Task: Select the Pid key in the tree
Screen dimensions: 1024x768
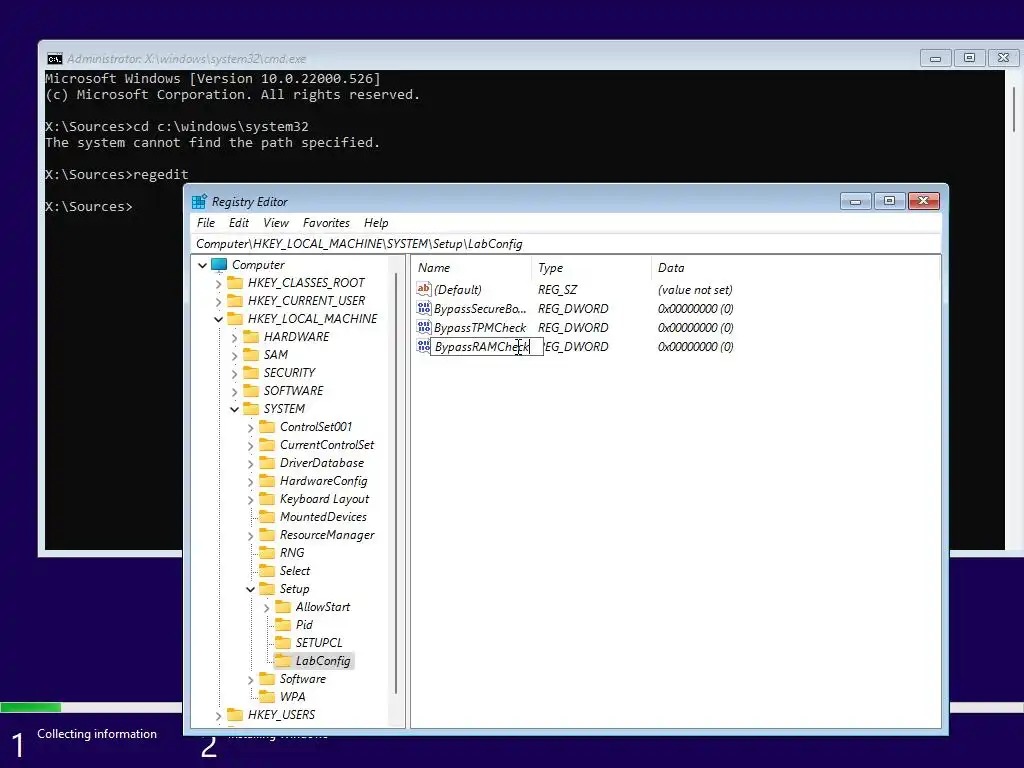Action: pos(304,625)
